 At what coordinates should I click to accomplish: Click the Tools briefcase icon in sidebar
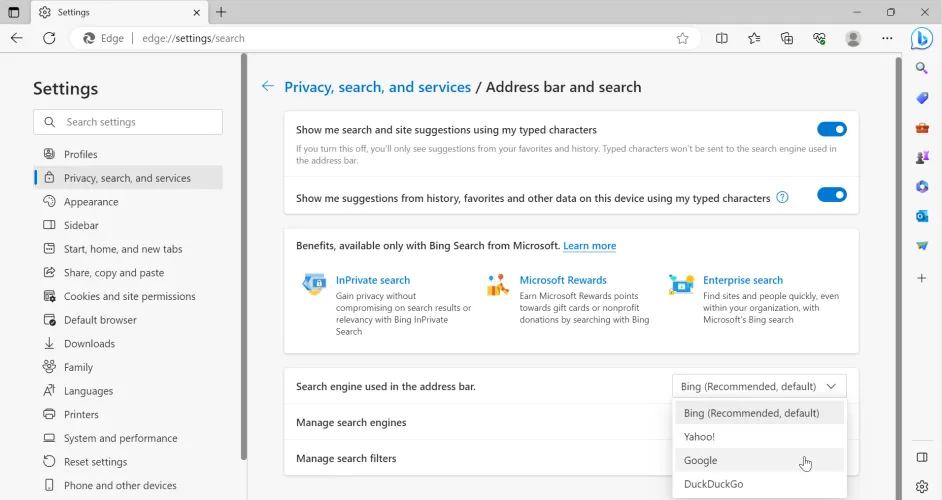922,128
